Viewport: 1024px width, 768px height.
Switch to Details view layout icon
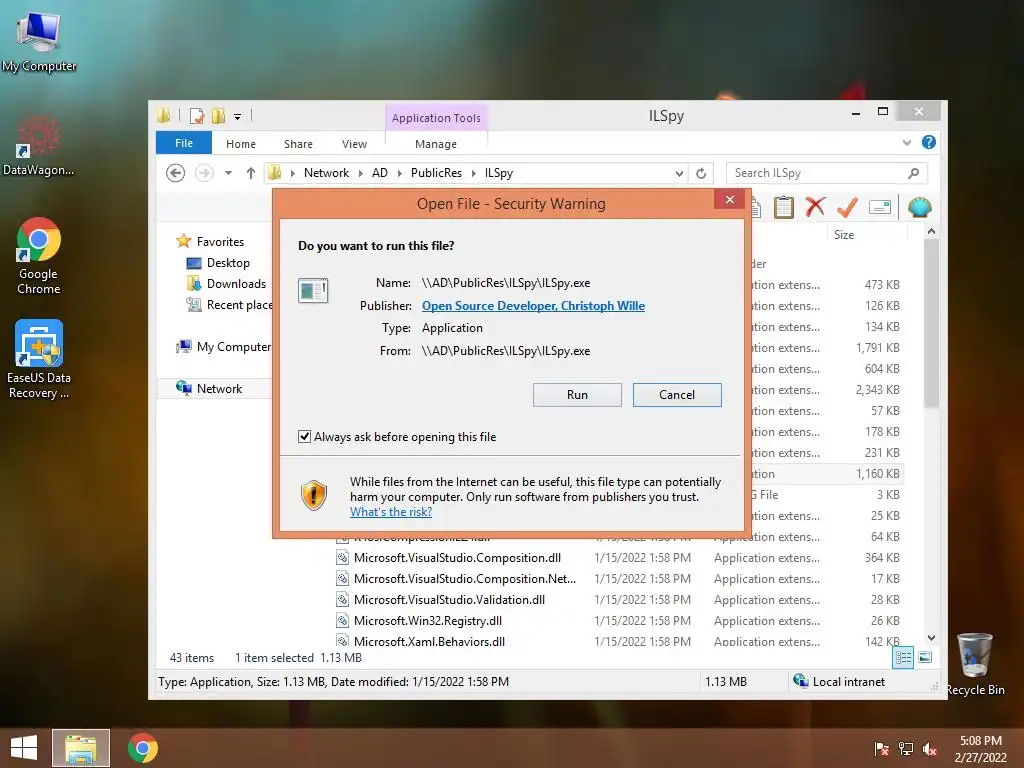coord(903,658)
